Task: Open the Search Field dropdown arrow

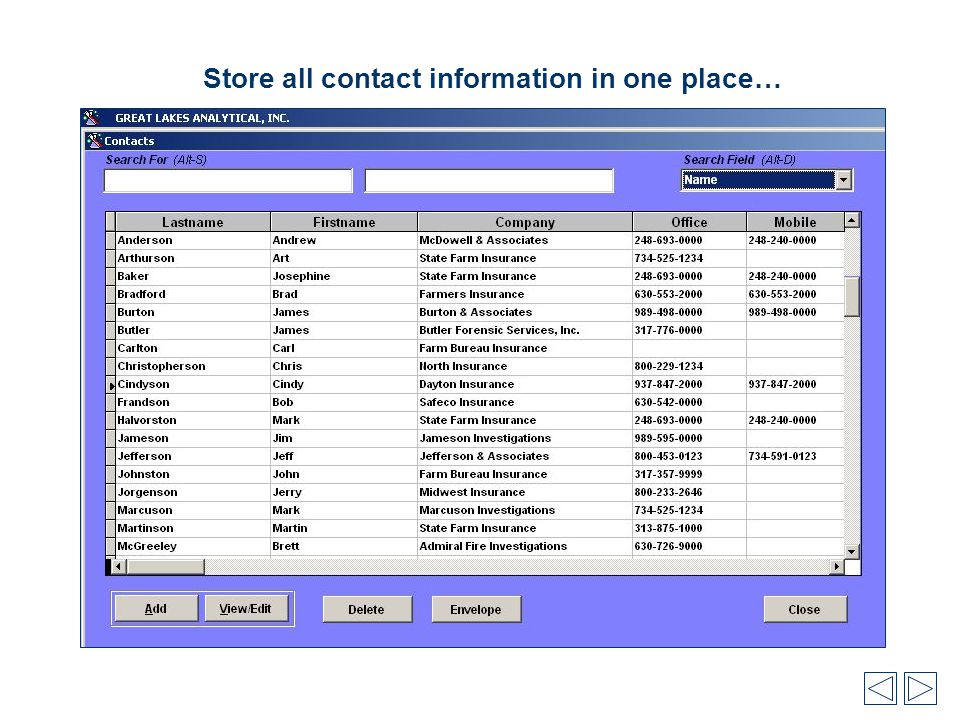Action: (x=844, y=180)
